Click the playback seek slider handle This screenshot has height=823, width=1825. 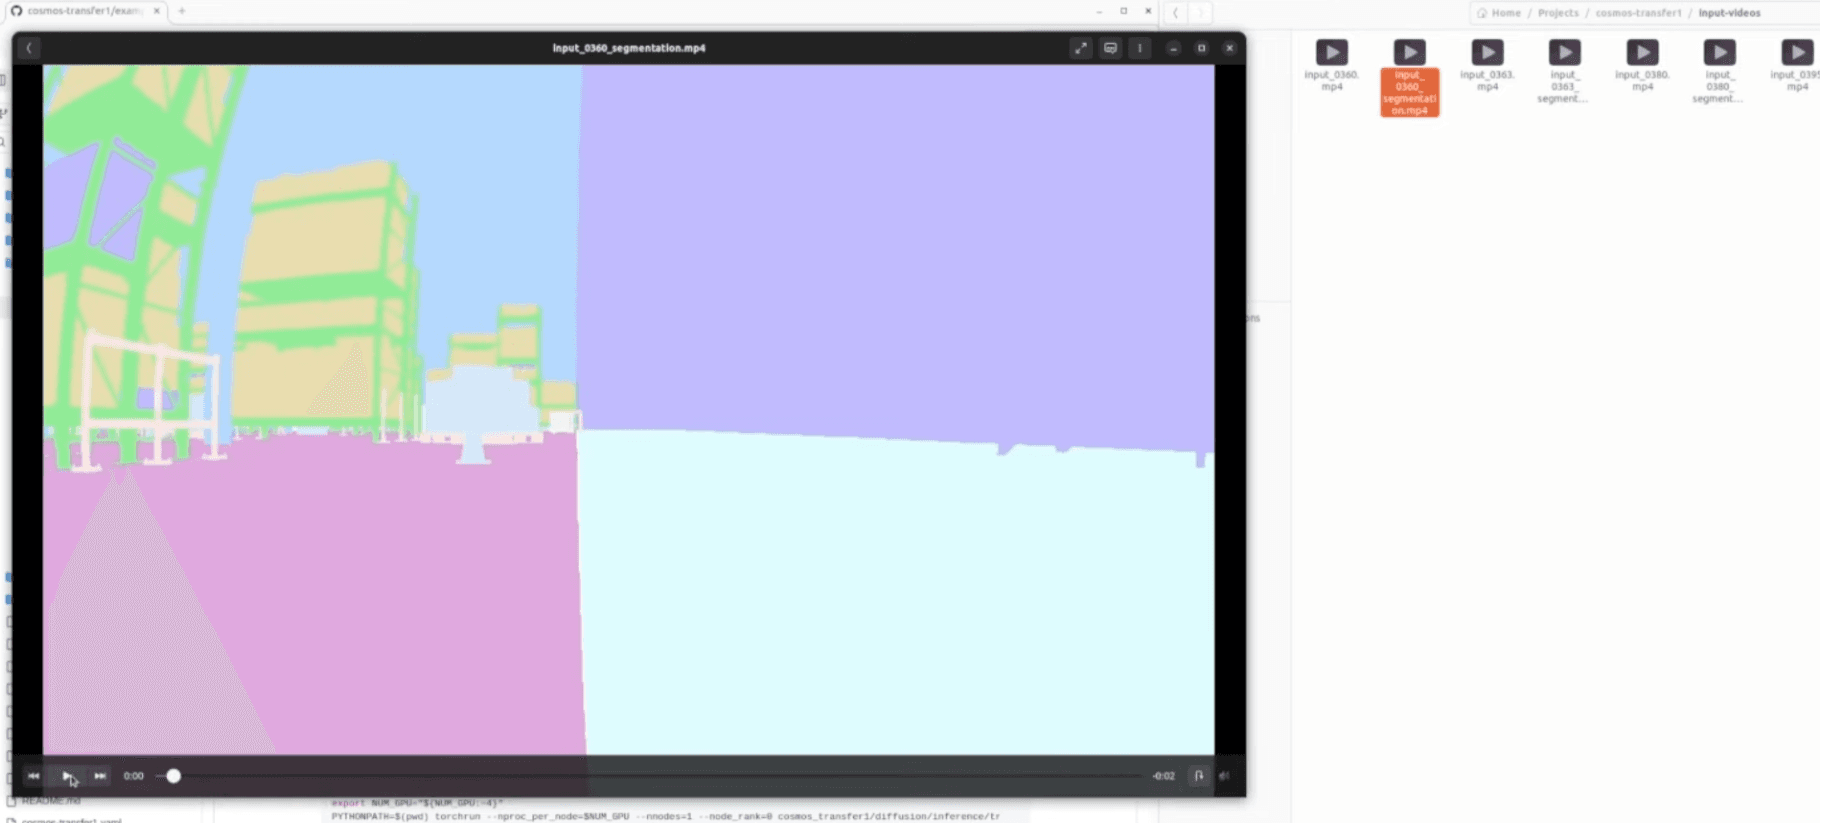coord(173,776)
